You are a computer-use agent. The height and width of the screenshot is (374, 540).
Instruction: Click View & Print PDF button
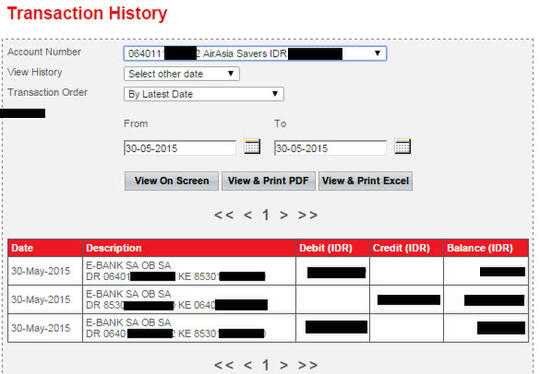point(268,181)
